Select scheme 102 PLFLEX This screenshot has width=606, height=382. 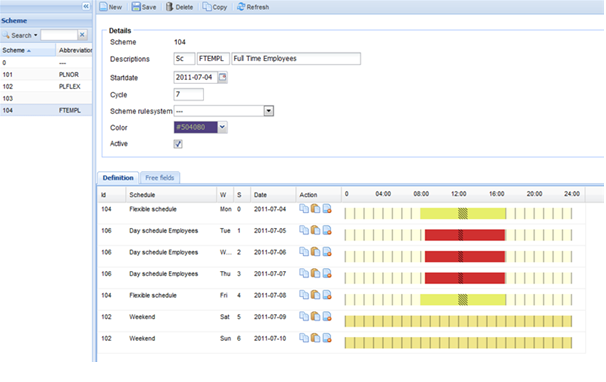46,87
